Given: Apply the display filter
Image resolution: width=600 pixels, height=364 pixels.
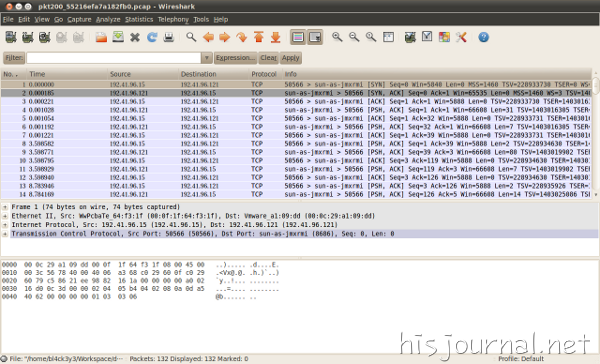Looking at the screenshot, I should 290,58.
